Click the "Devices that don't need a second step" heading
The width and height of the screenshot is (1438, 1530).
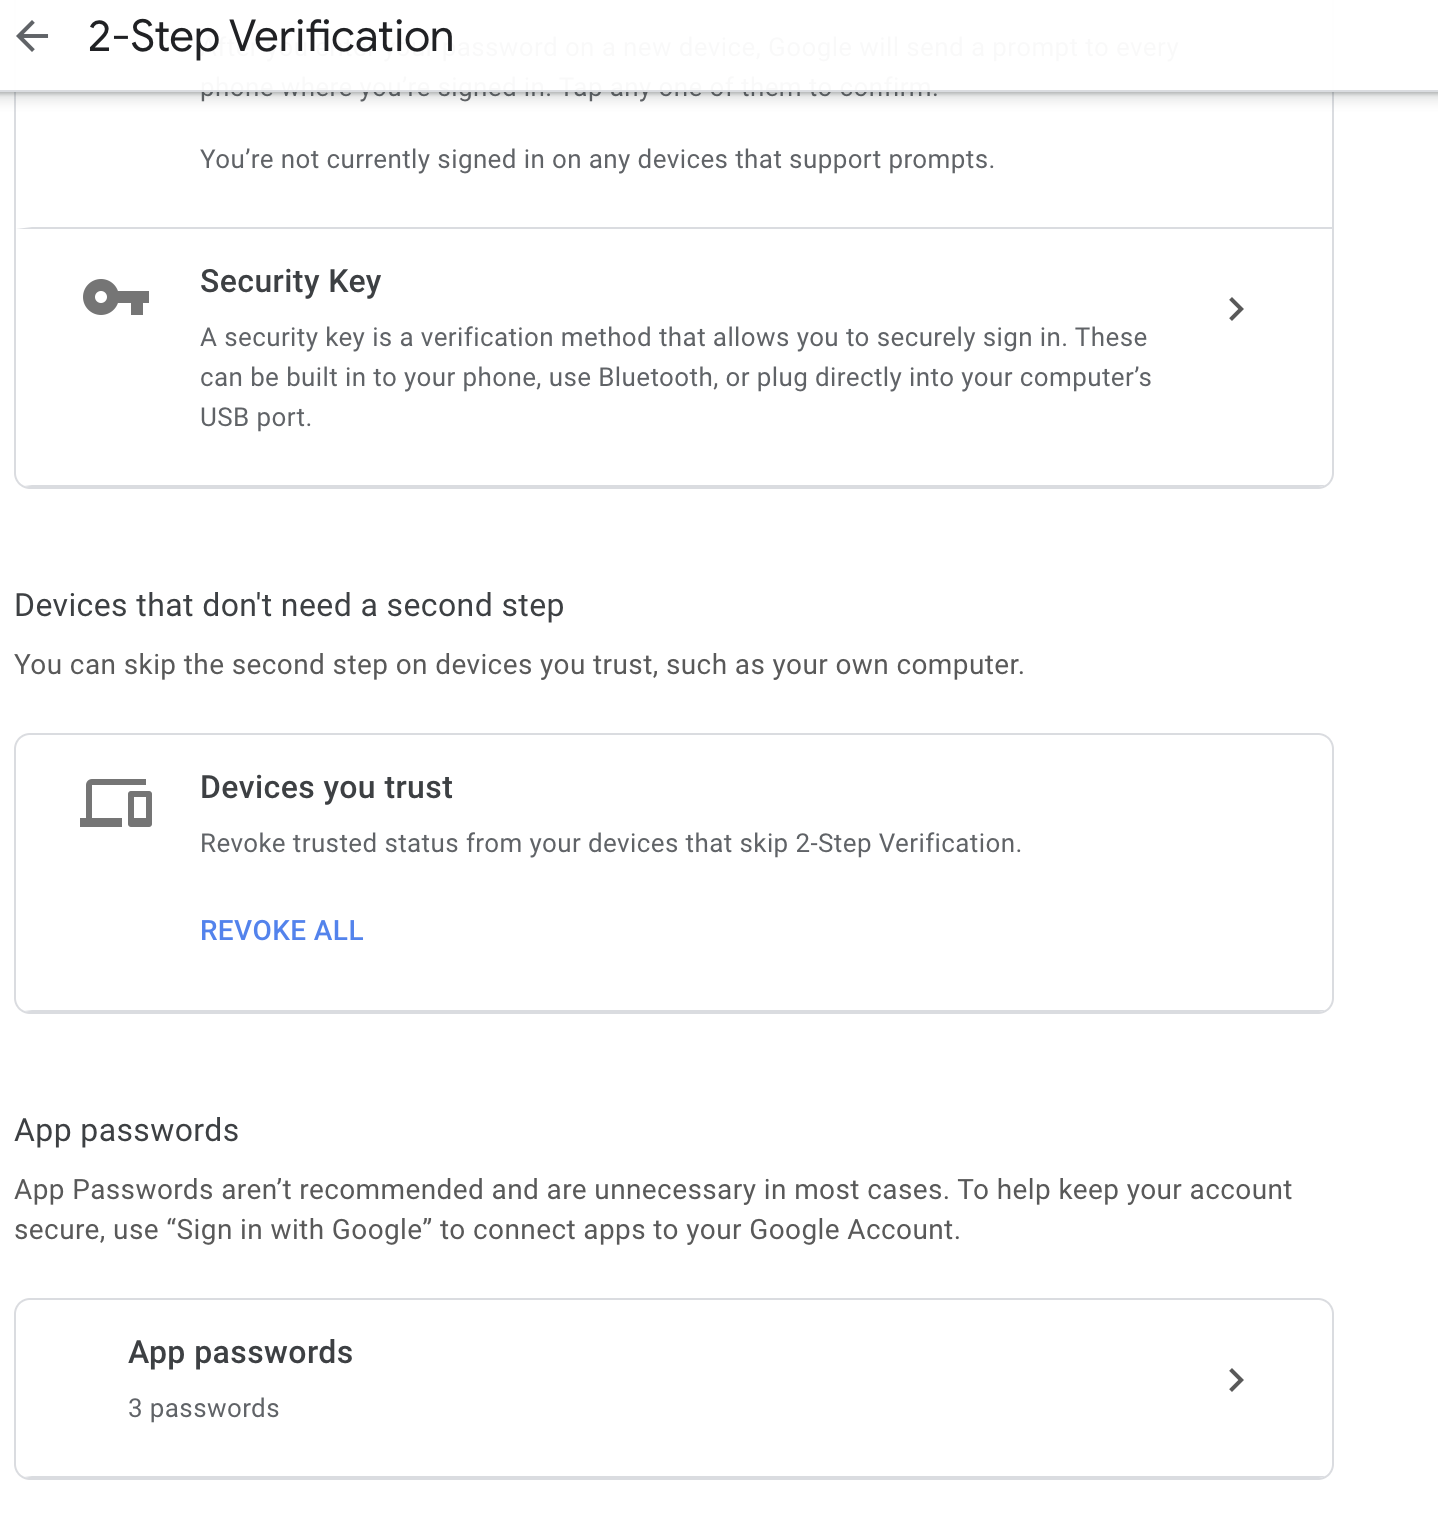pos(289,606)
